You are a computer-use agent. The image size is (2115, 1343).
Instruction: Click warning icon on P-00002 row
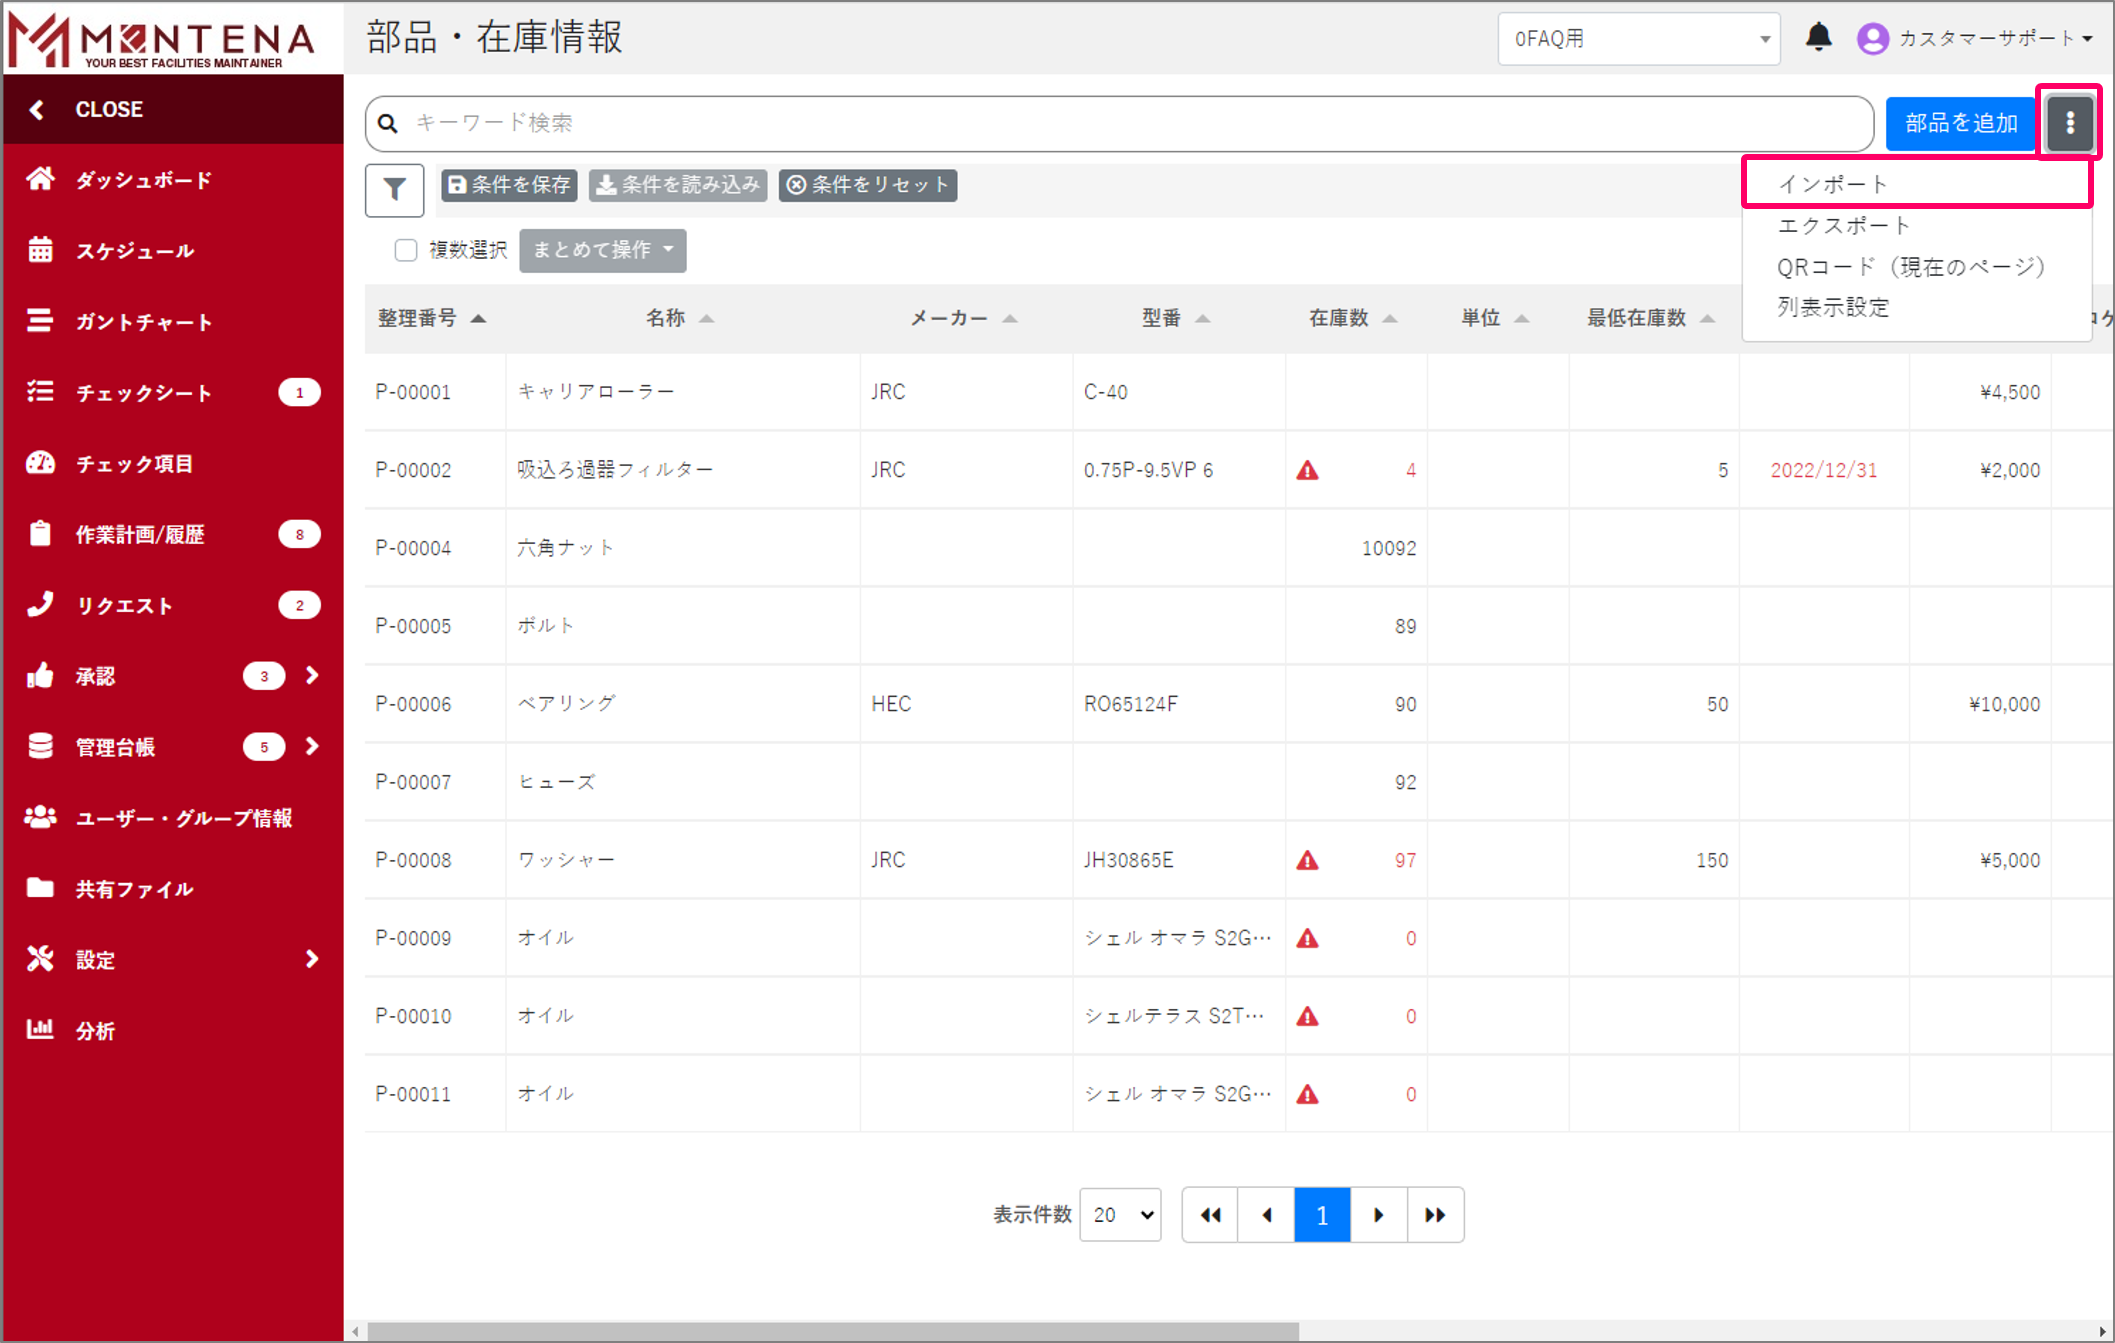pyautogui.click(x=1307, y=470)
